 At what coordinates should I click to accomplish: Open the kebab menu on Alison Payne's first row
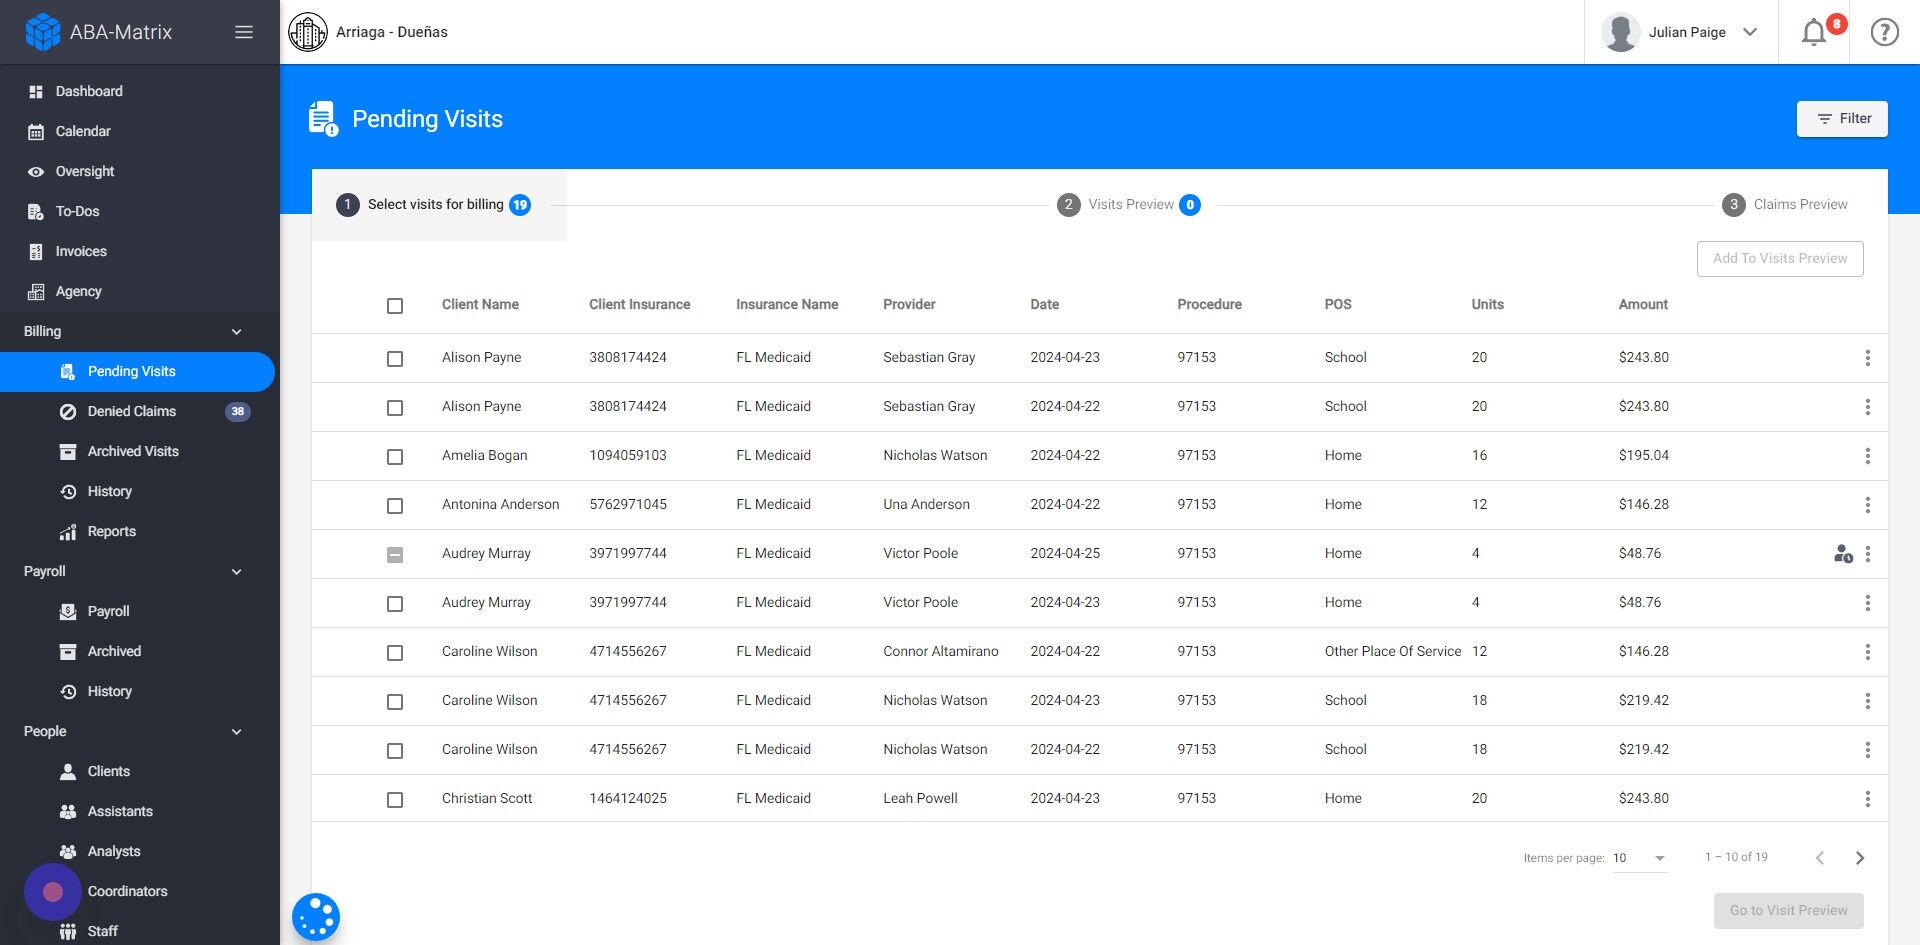tap(1868, 357)
